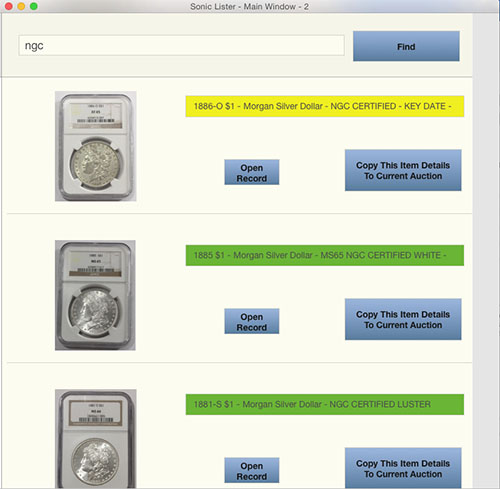Click the search field containing "ngc"

(181, 45)
